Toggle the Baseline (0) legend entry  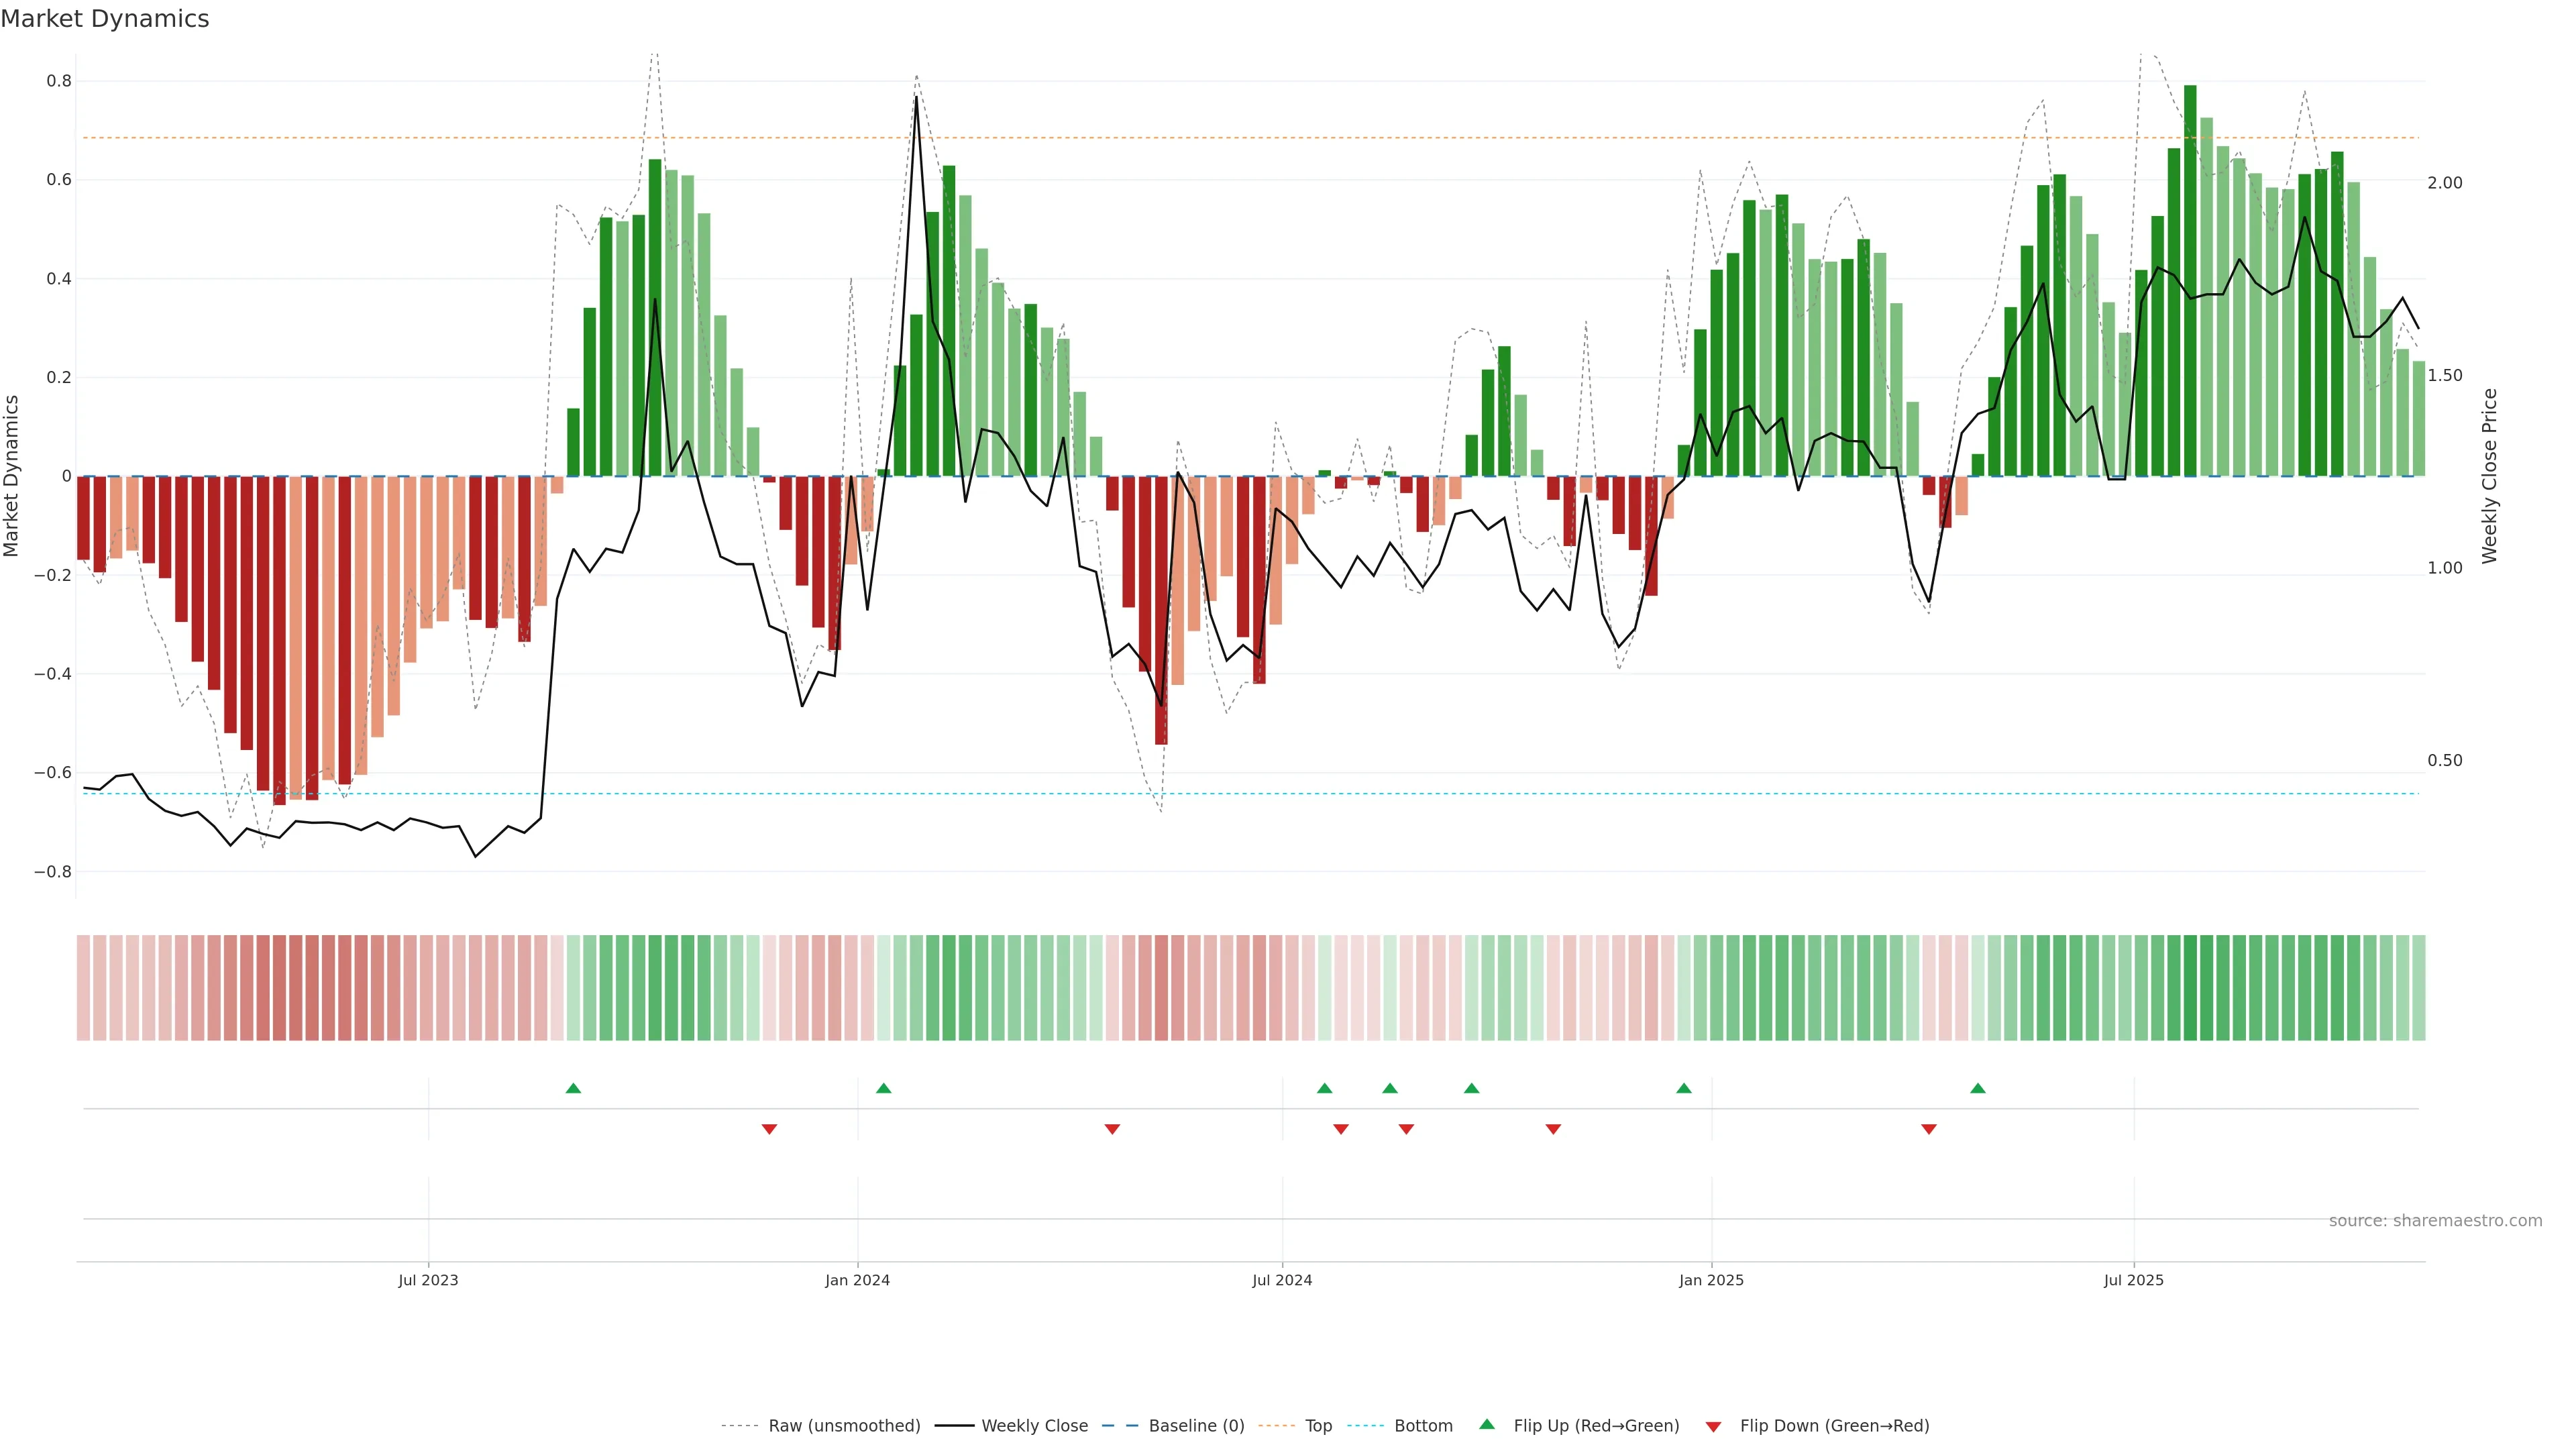1196,1426
